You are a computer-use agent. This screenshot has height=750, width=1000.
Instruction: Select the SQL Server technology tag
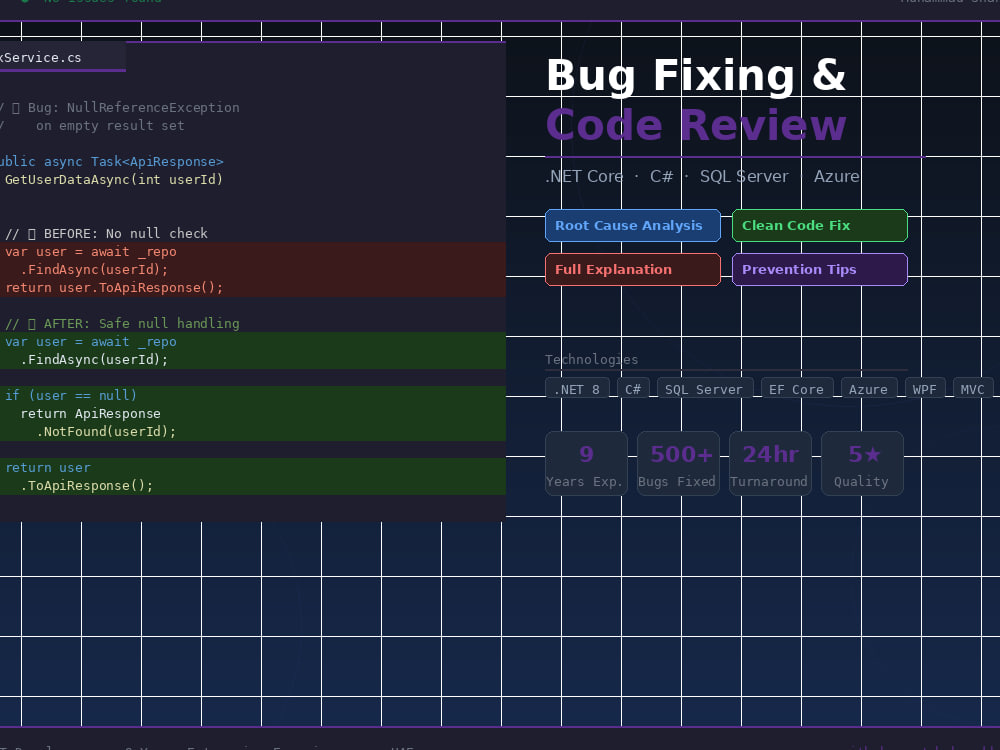[x=705, y=389]
